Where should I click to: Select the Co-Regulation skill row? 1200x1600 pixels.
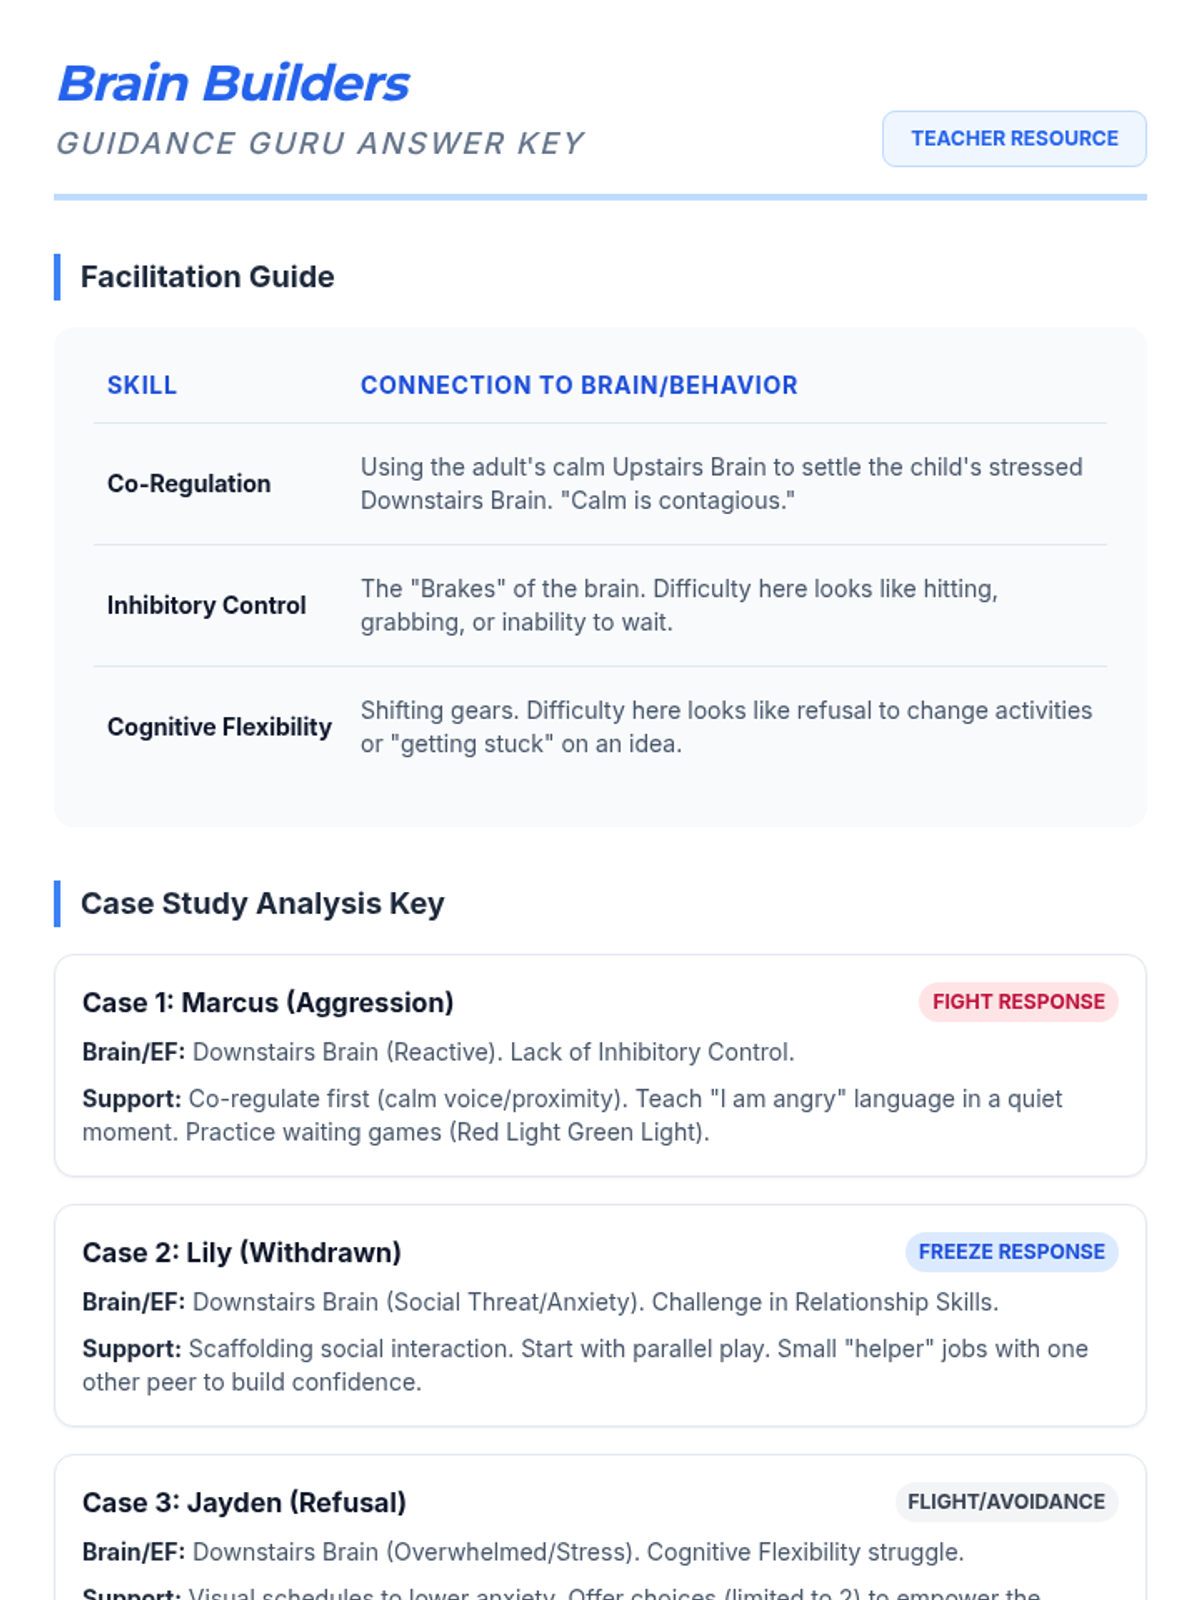(600, 484)
